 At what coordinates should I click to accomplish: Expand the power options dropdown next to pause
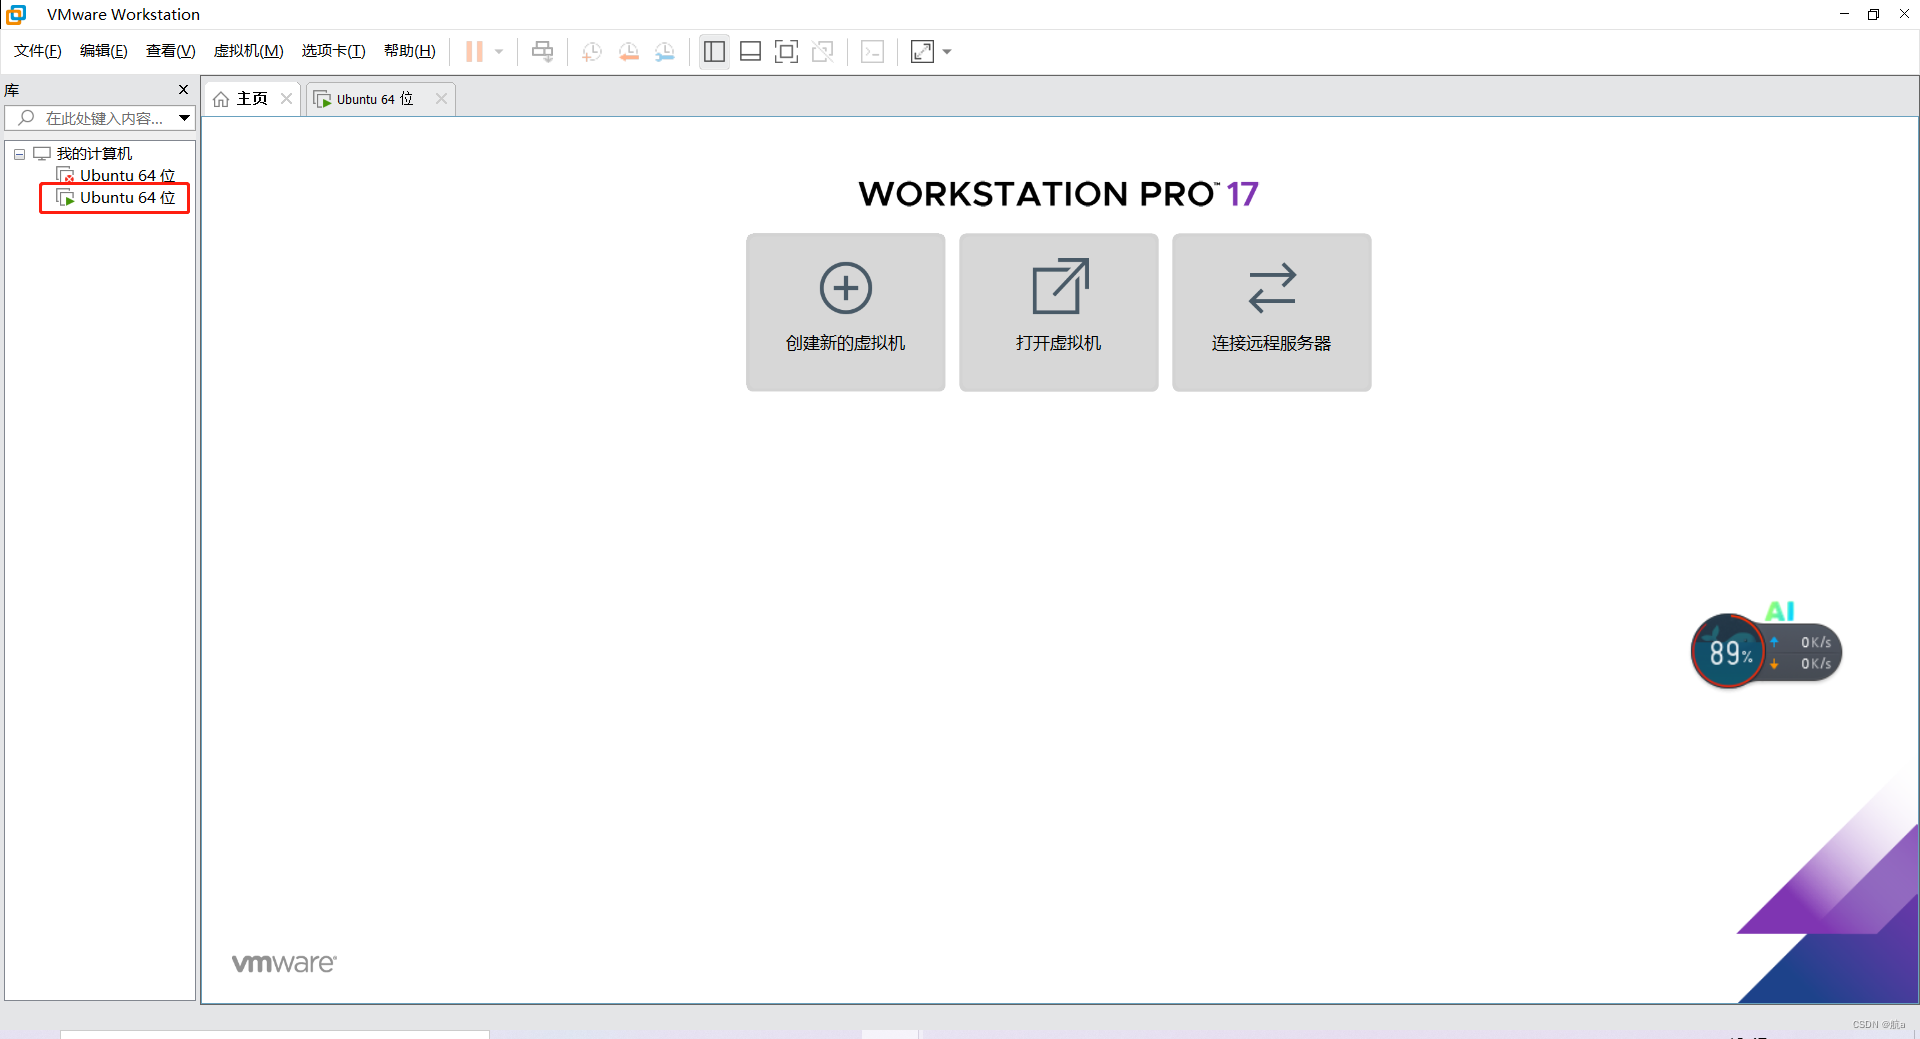[499, 52]
